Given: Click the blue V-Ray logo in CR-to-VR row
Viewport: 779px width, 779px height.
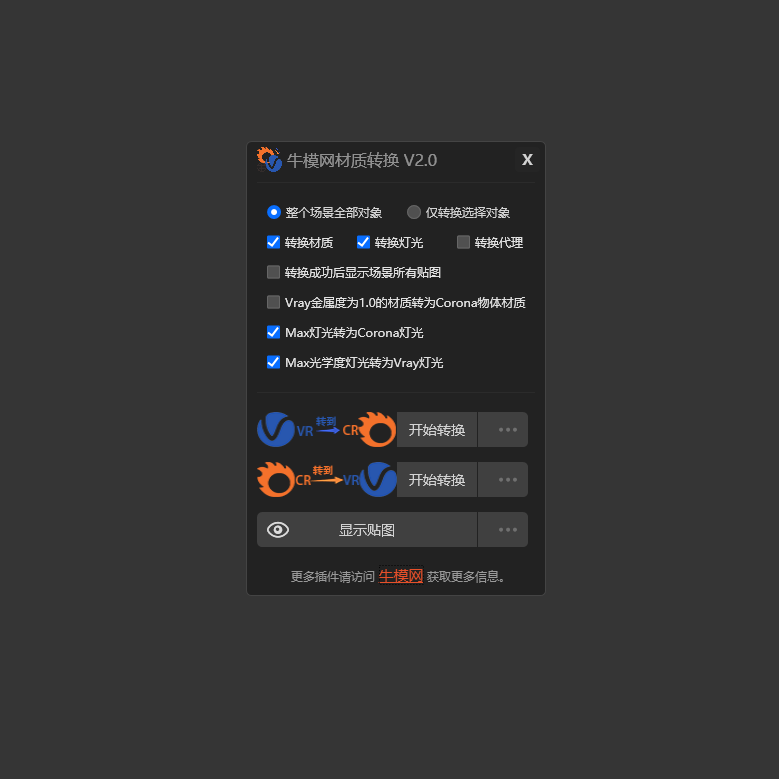Looking at the screenshot, I should point(378,479).
